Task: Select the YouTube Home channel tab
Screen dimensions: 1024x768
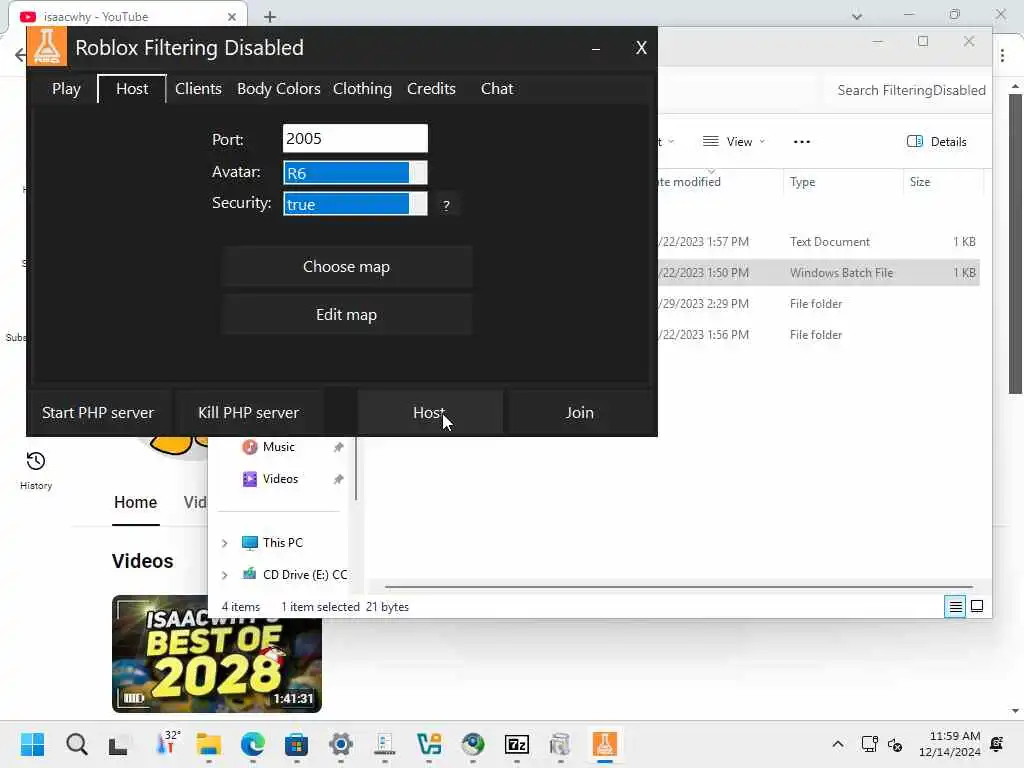Action: 135,503
